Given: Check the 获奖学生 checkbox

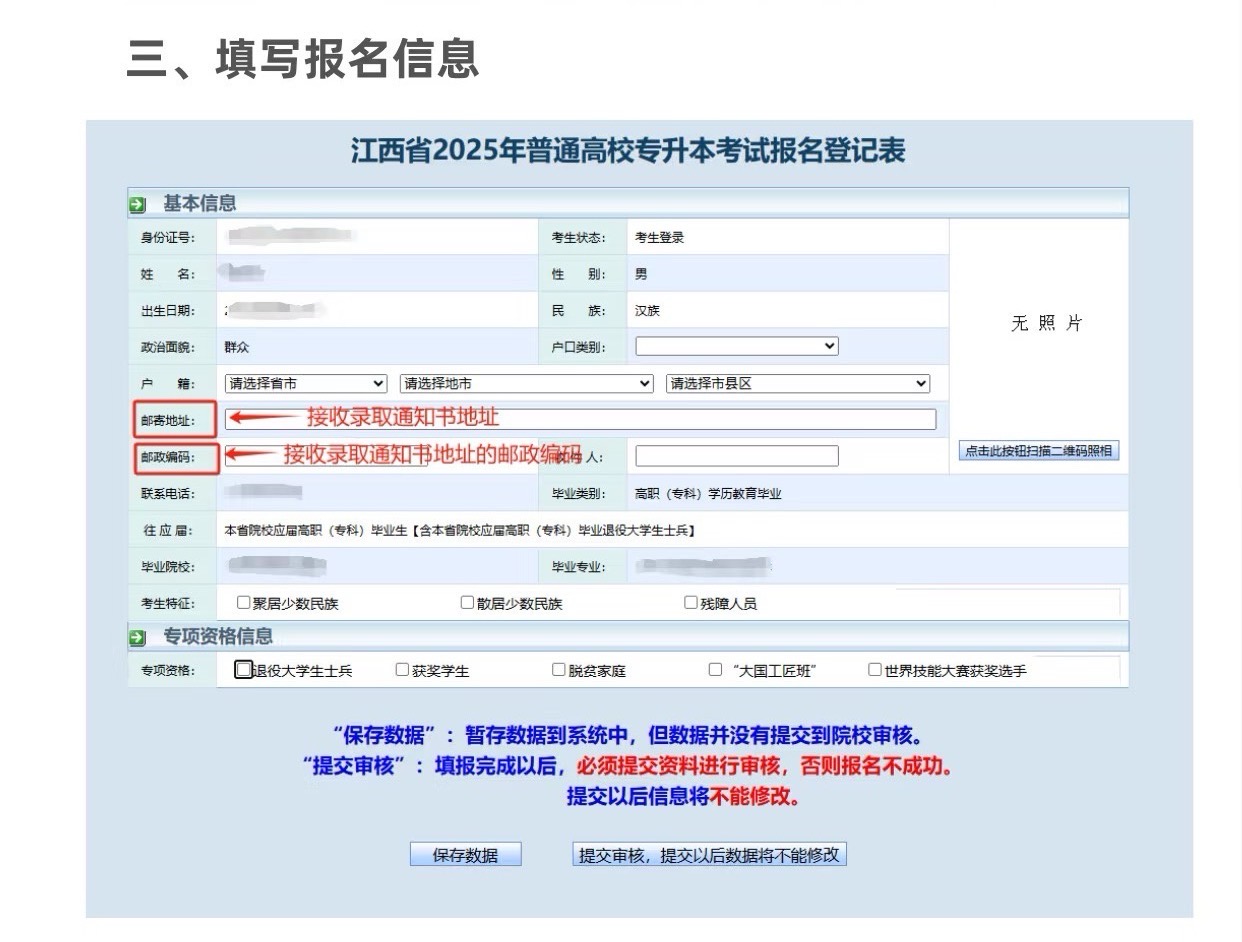Looking at the screenshot, I should (402, 669).
